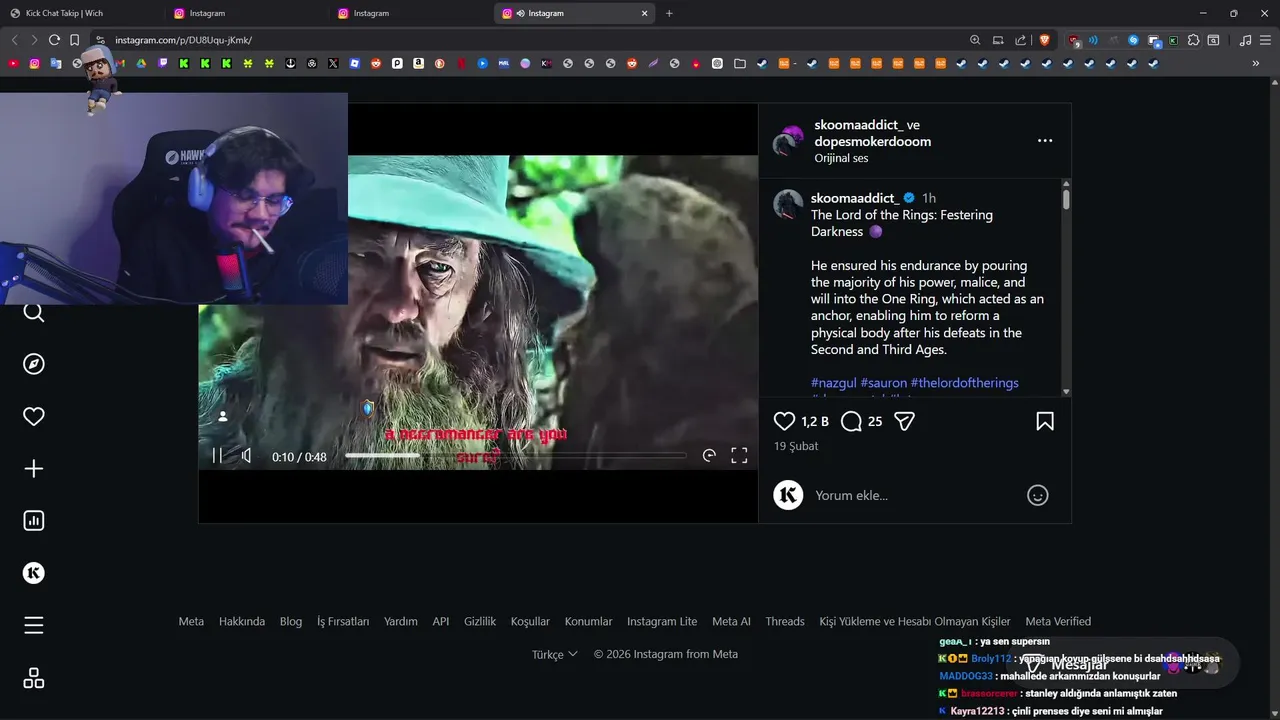The width and height of the screenshot is (1280, 720).
Task: Open the Instagram bookmark icon
Action: [34, 64]
